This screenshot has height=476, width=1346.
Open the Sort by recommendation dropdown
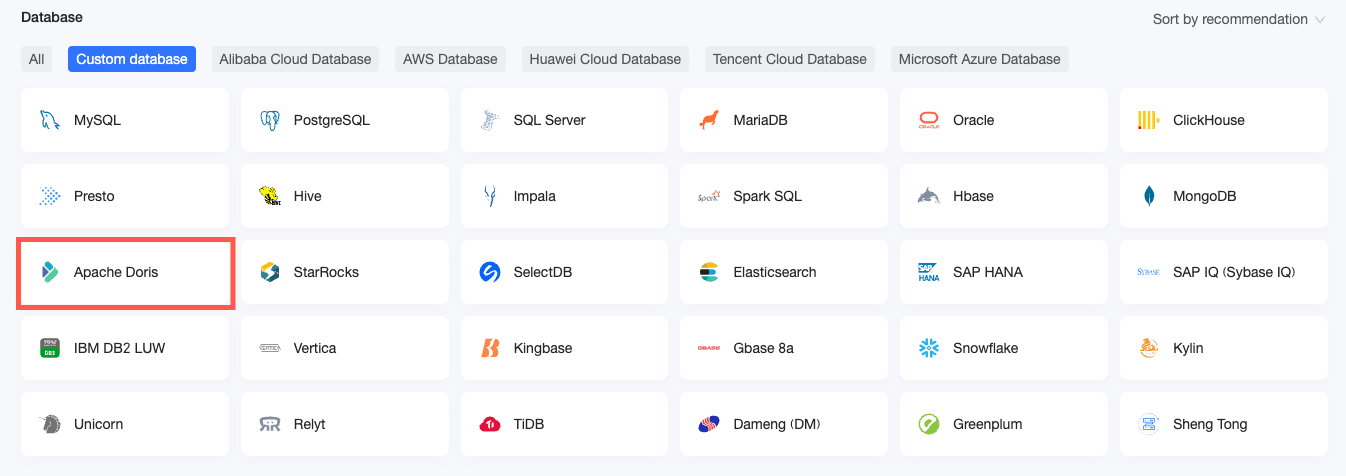(x=1238, y=19)
